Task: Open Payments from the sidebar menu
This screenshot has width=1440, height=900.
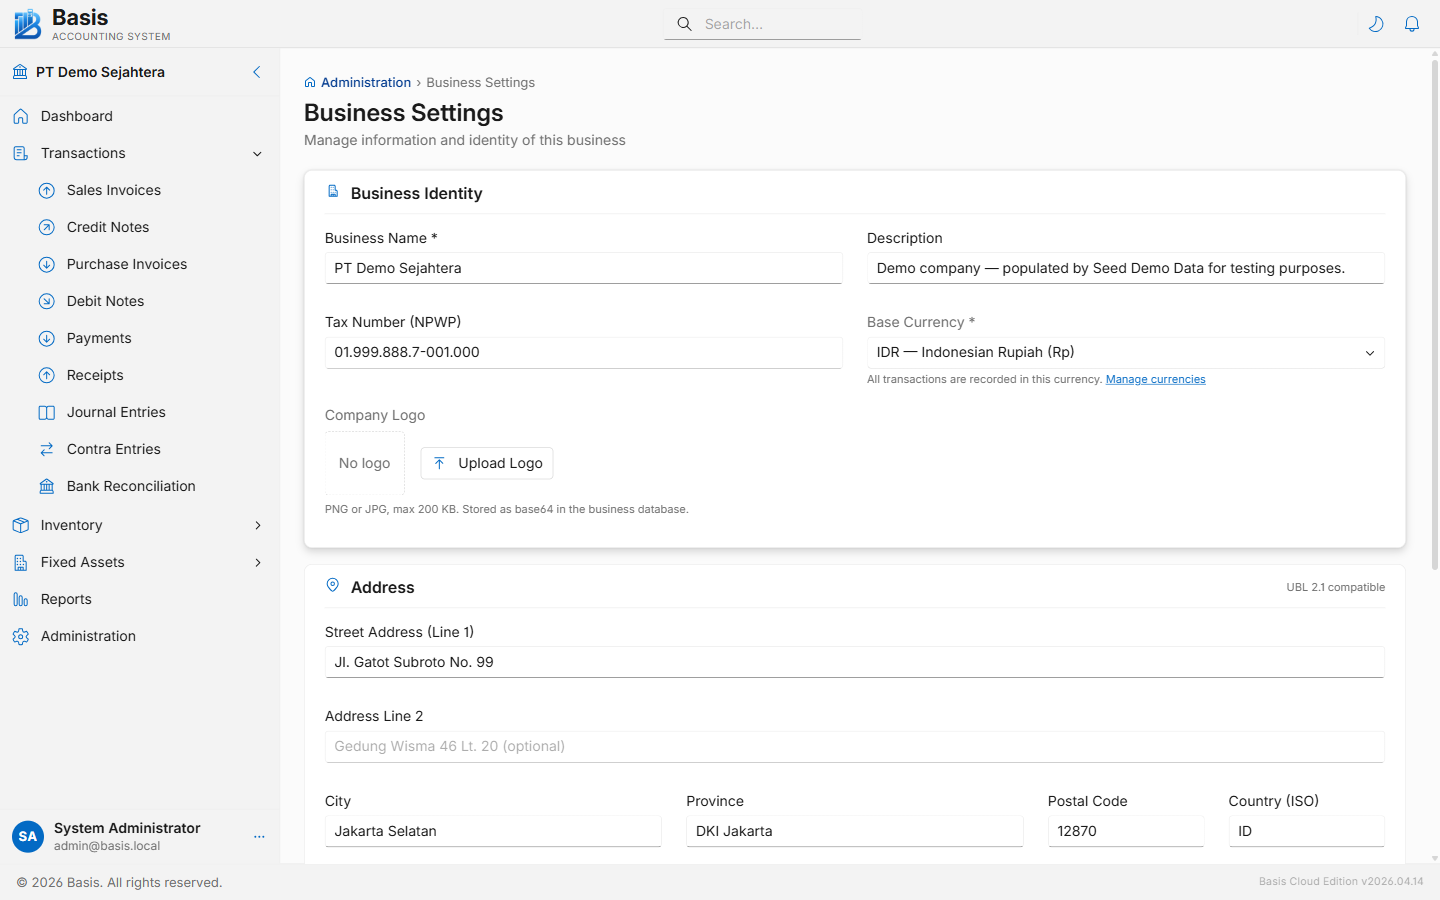Action: (101, 338)
